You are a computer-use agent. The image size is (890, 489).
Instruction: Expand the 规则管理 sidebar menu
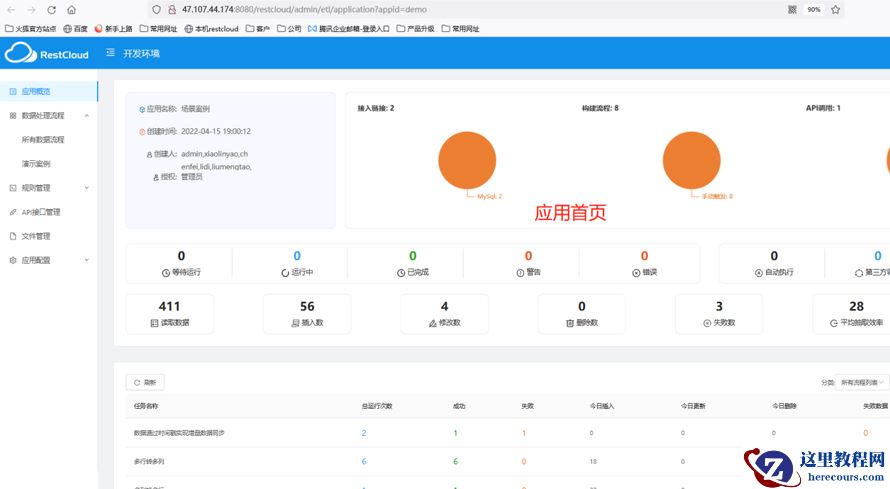pyautogui.click(x=87, y=188)
